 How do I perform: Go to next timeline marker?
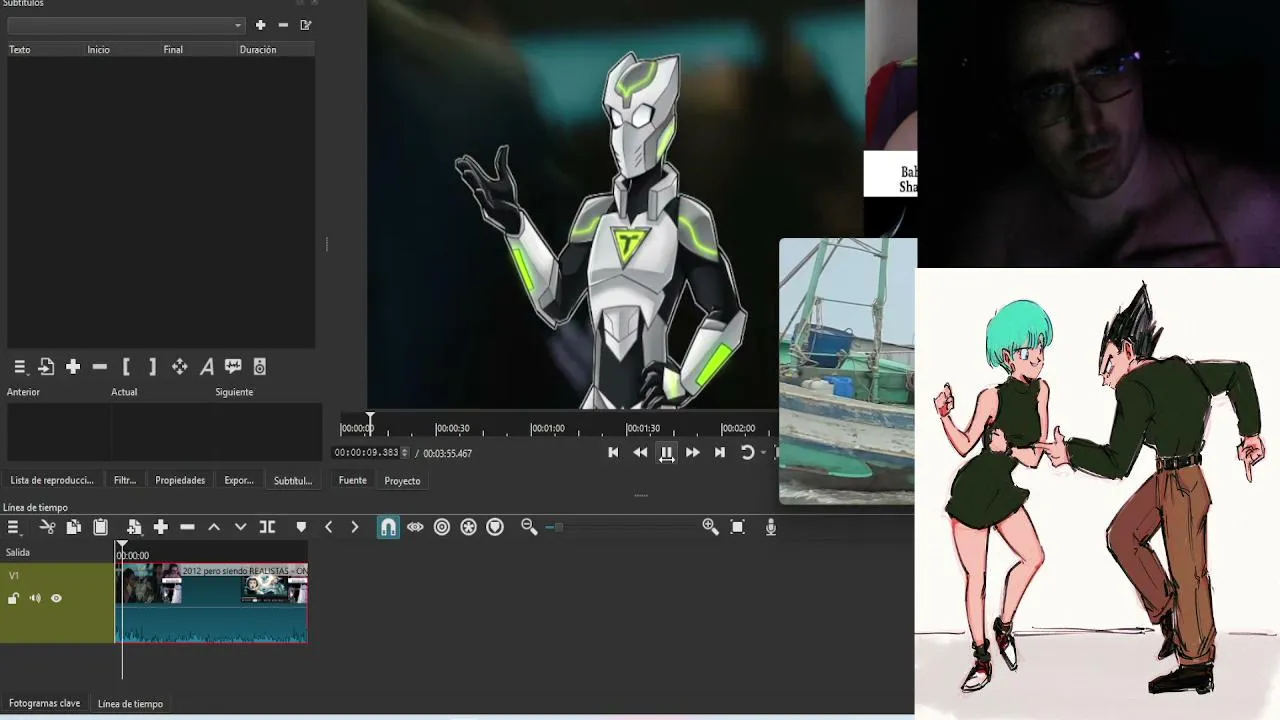[354, 527]
